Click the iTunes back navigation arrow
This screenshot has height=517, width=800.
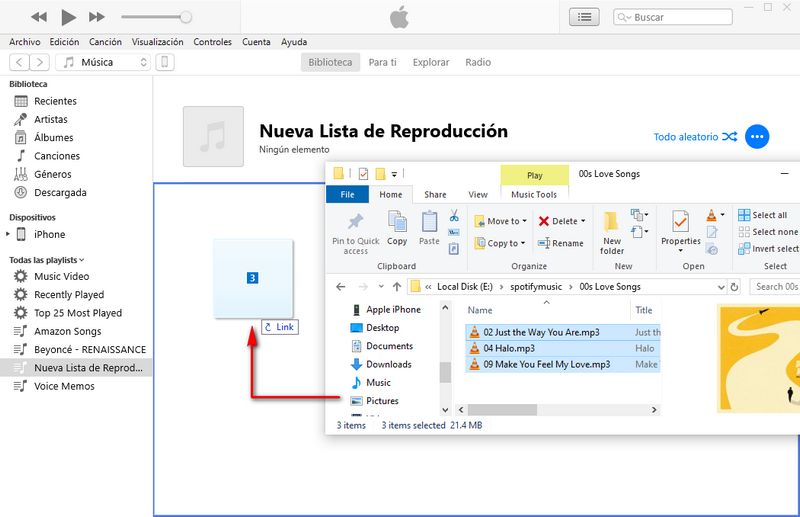[19, 62]
